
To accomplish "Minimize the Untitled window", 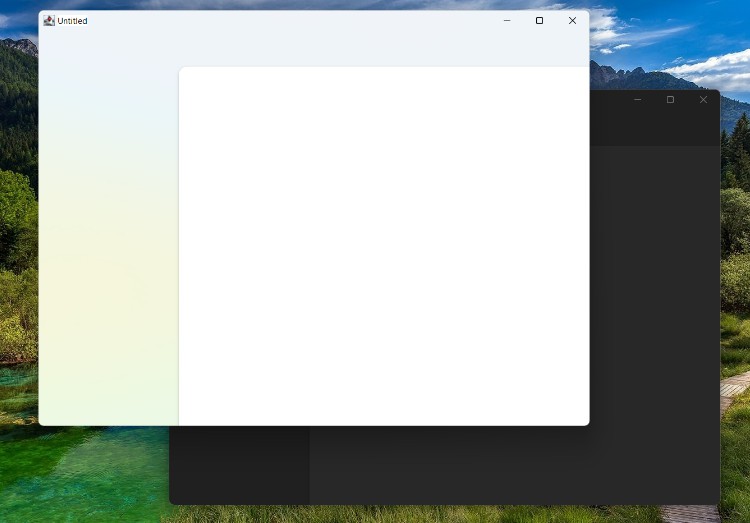I will coord(507,21).
